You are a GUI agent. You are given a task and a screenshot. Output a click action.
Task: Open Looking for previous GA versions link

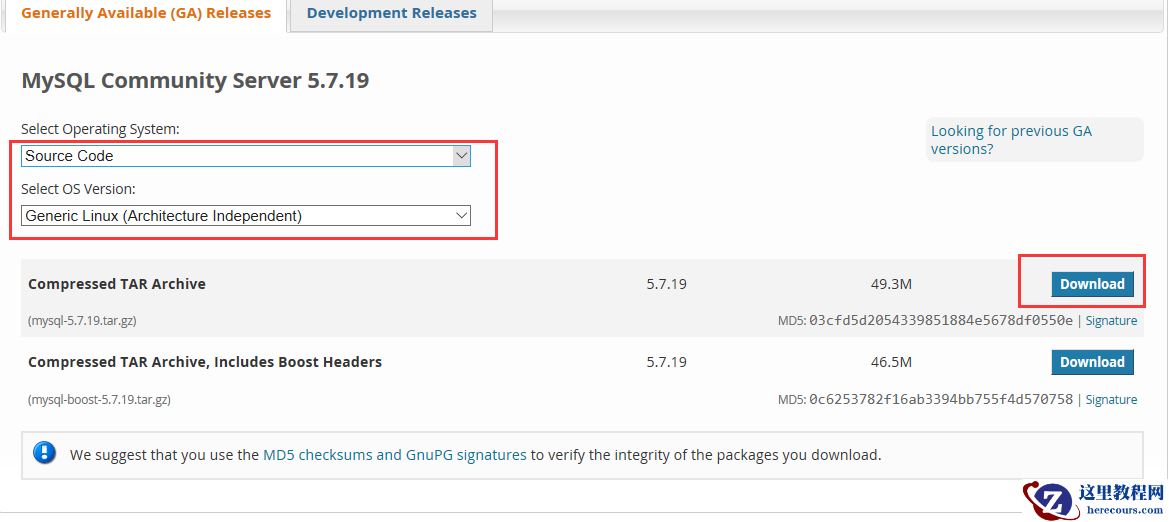tap(1011, 139)
